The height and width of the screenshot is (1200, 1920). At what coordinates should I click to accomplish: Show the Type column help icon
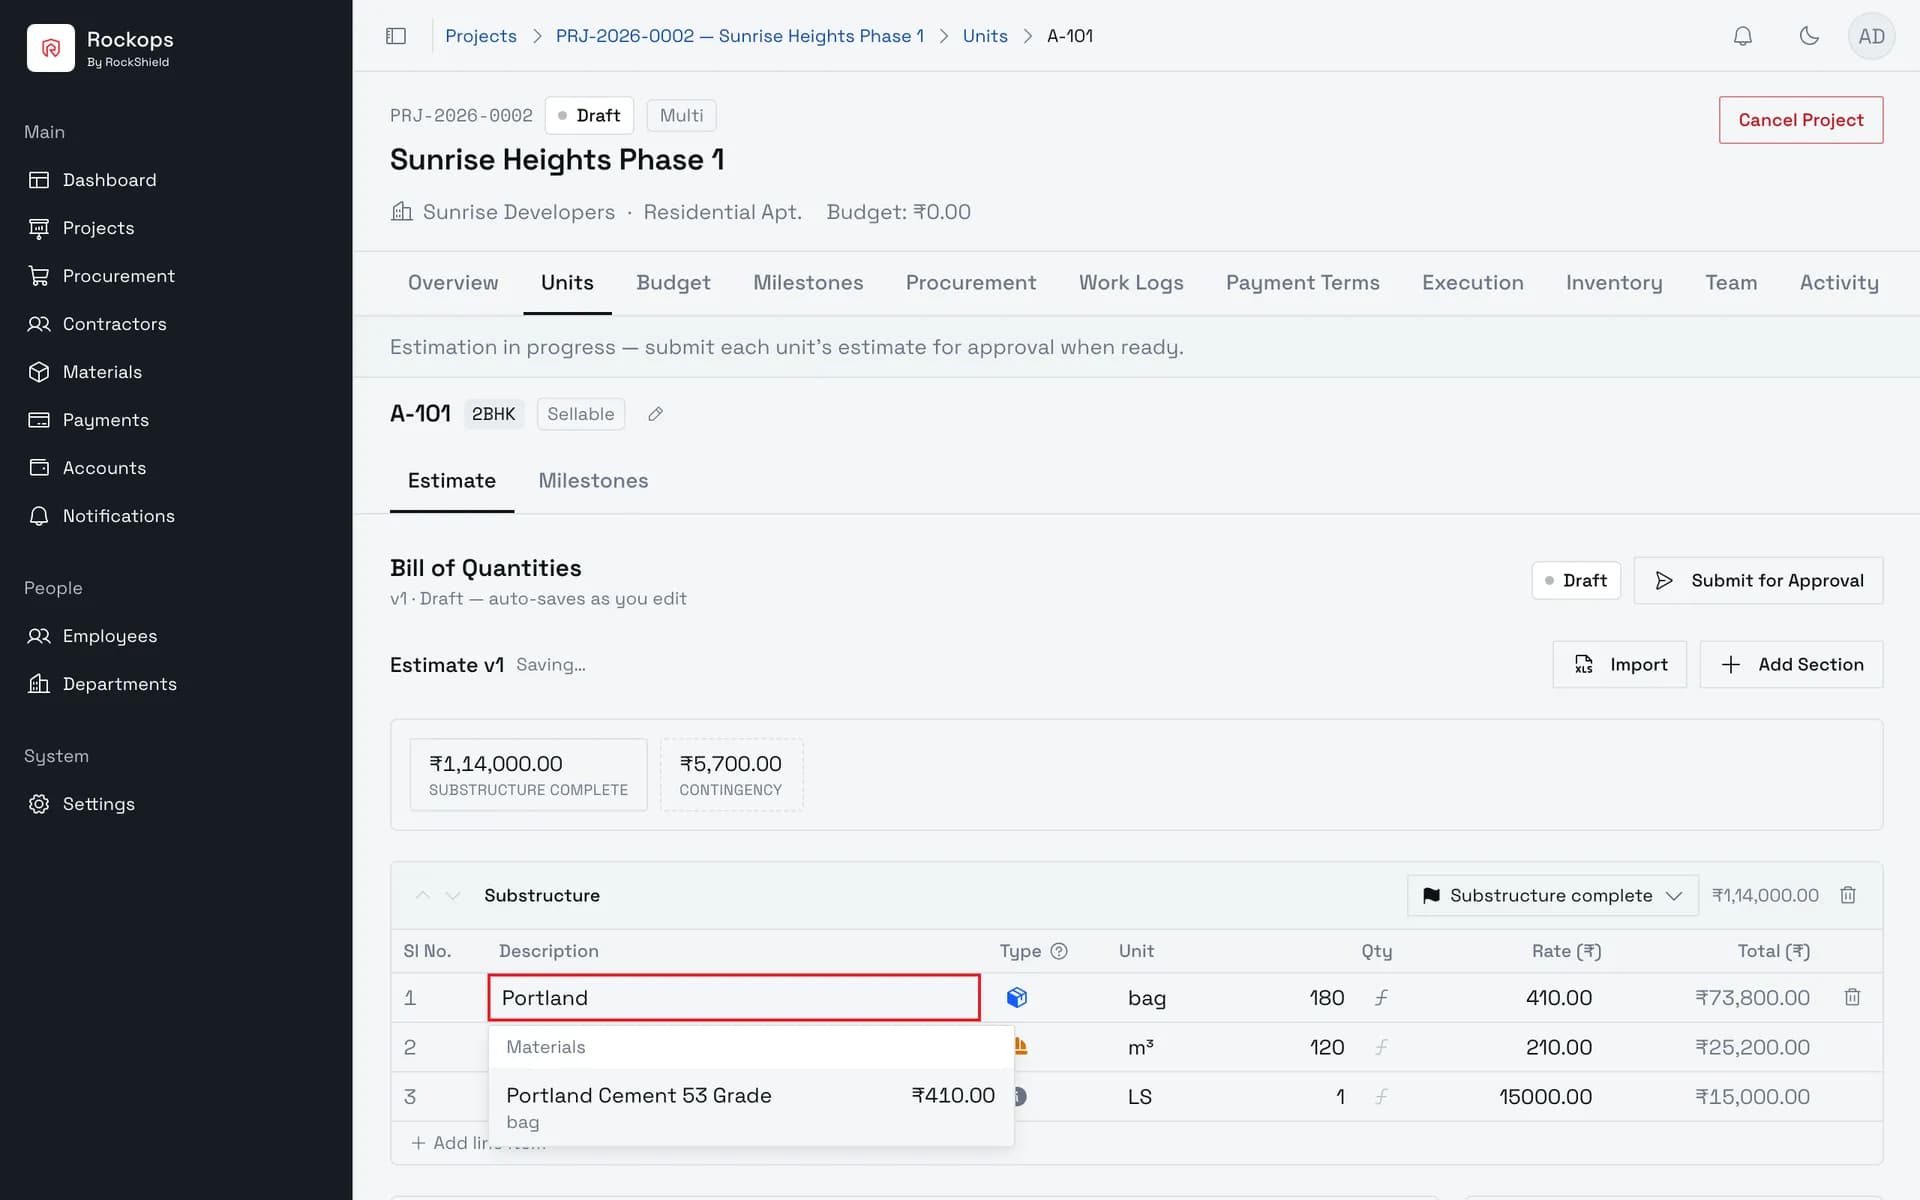pyautogui.click(x=1059, y=951)
